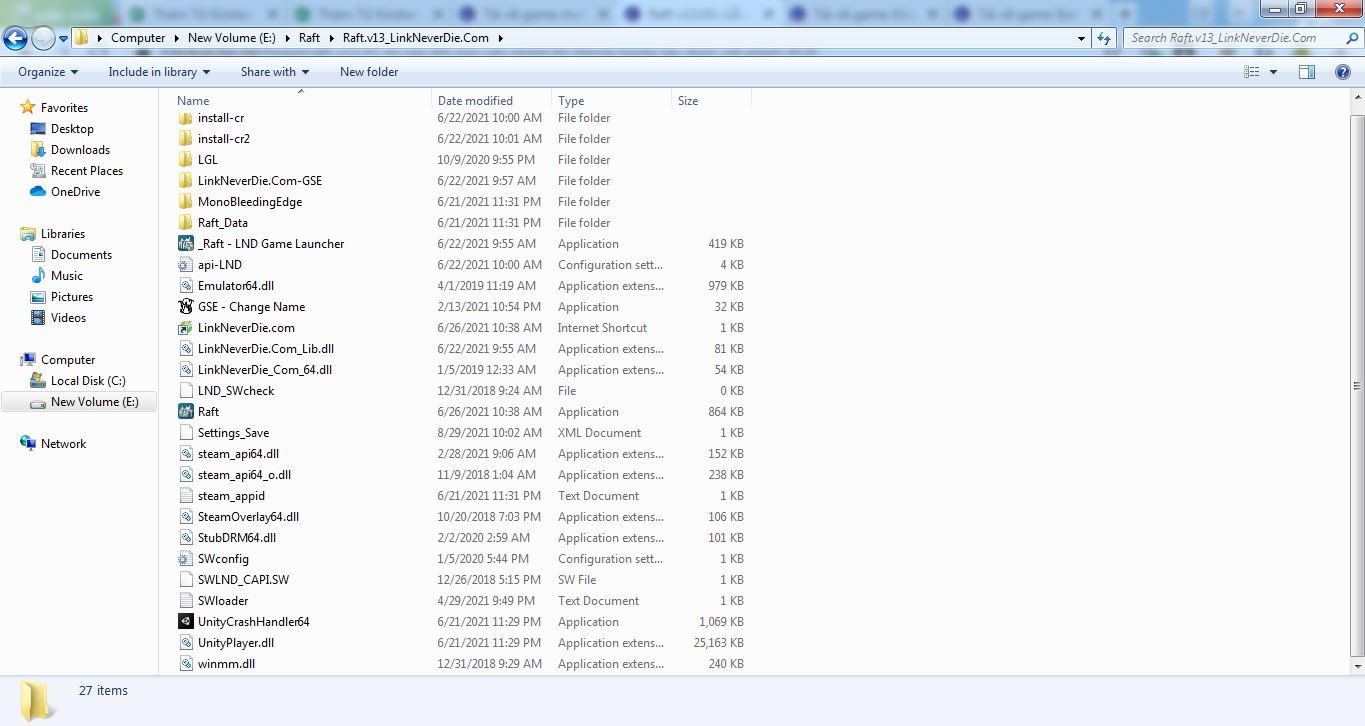Viewport: 1365px width, 726px height.
Task: Open the Organize dropdown menu
Action: 48,72
